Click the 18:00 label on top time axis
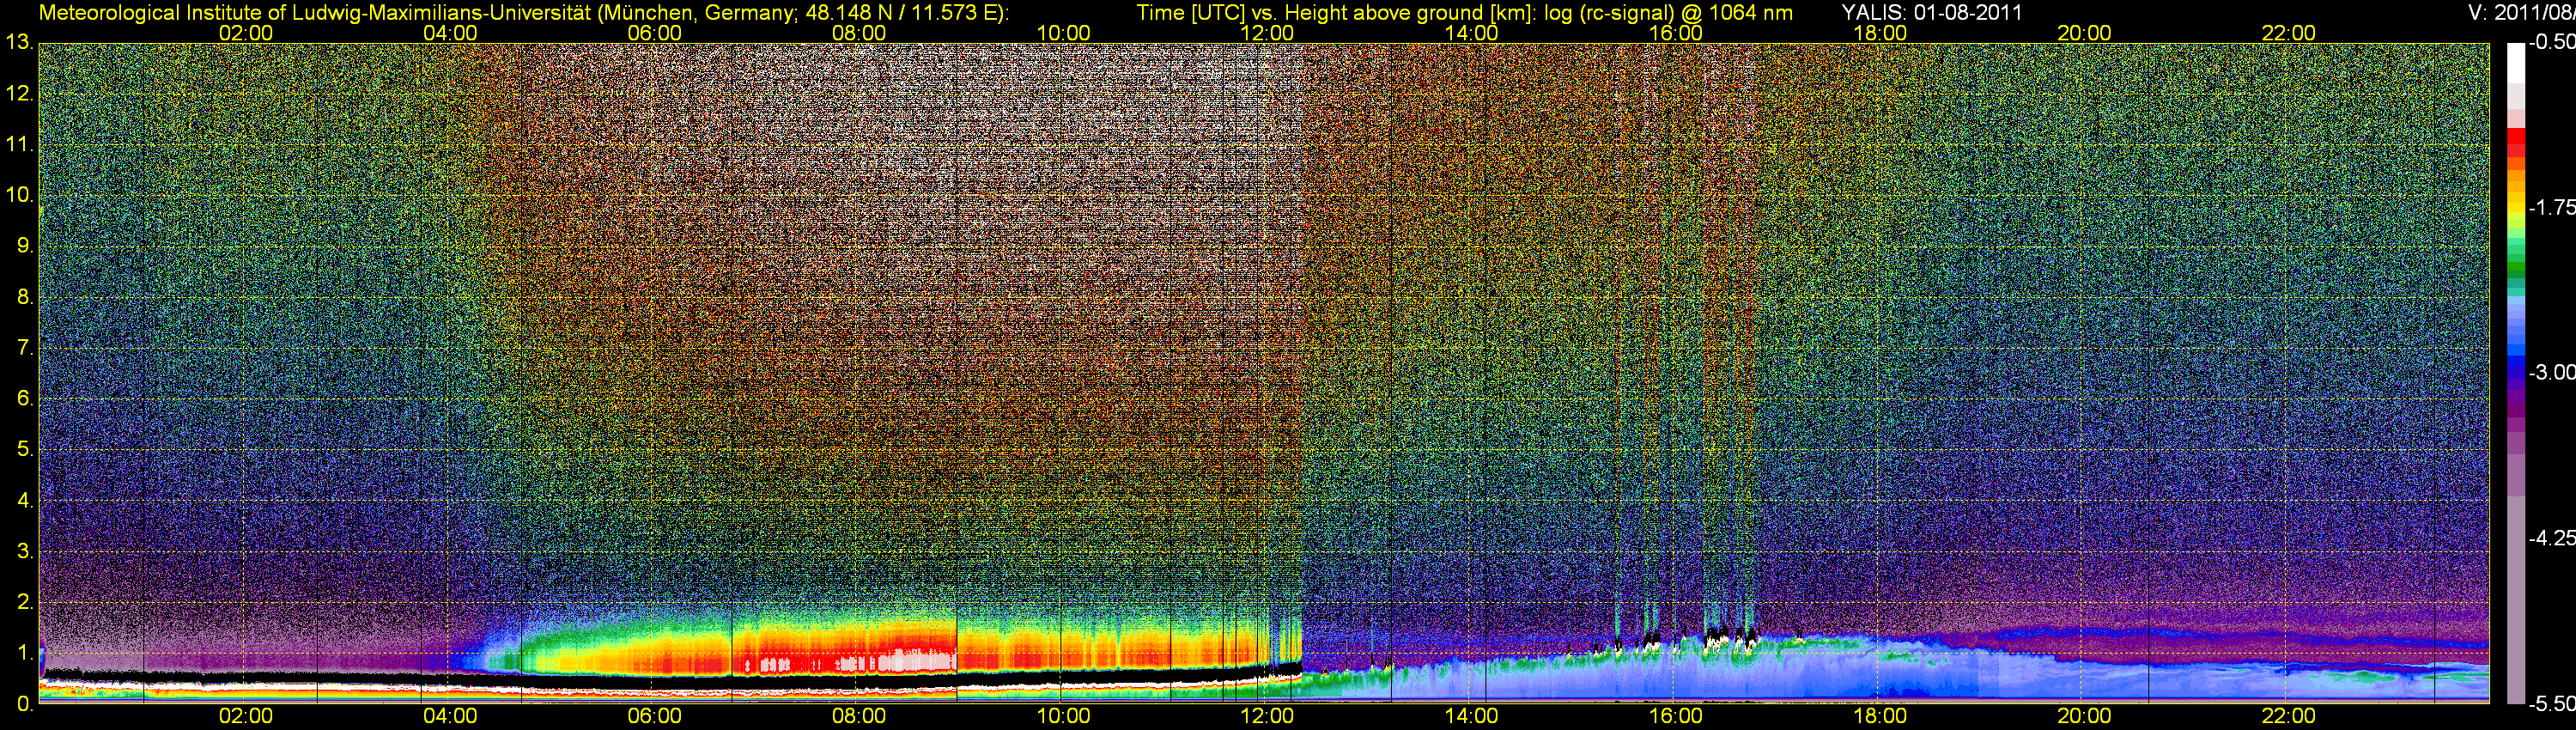Screen dimensions: 2576x730 click(x=1879, y=33)
